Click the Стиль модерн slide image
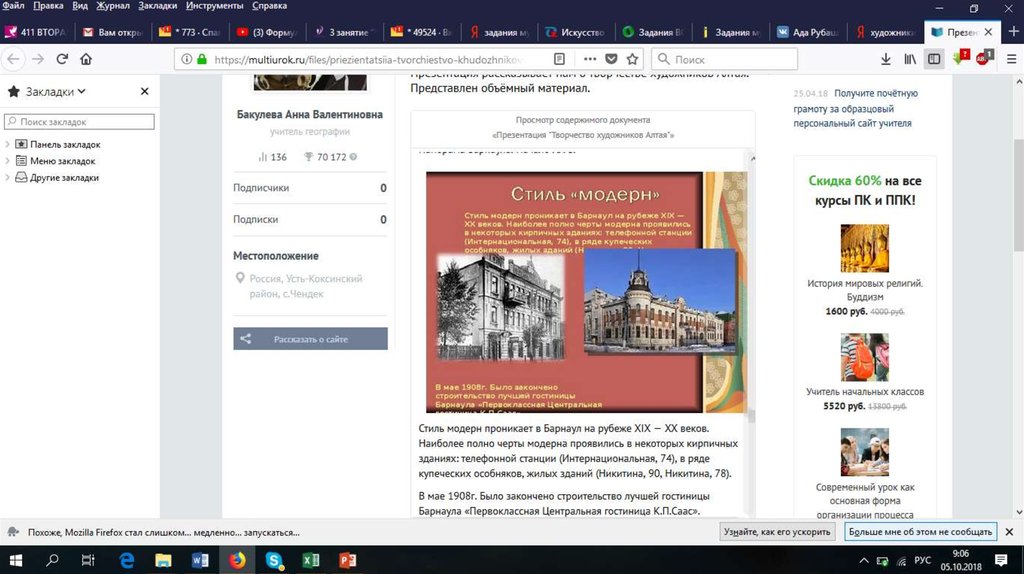Viewport: 1024px width, 574px height. coord(564,292)
